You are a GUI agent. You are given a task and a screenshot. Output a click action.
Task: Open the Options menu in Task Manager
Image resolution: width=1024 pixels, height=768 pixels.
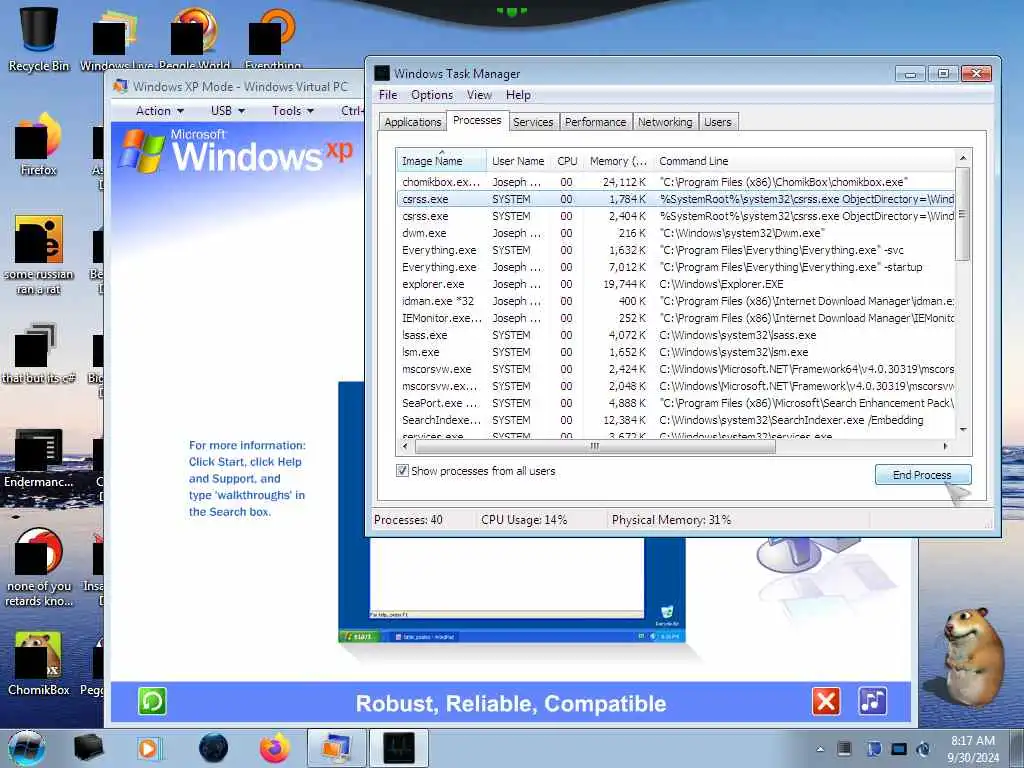pyautogui.click(x=432, y=95)
